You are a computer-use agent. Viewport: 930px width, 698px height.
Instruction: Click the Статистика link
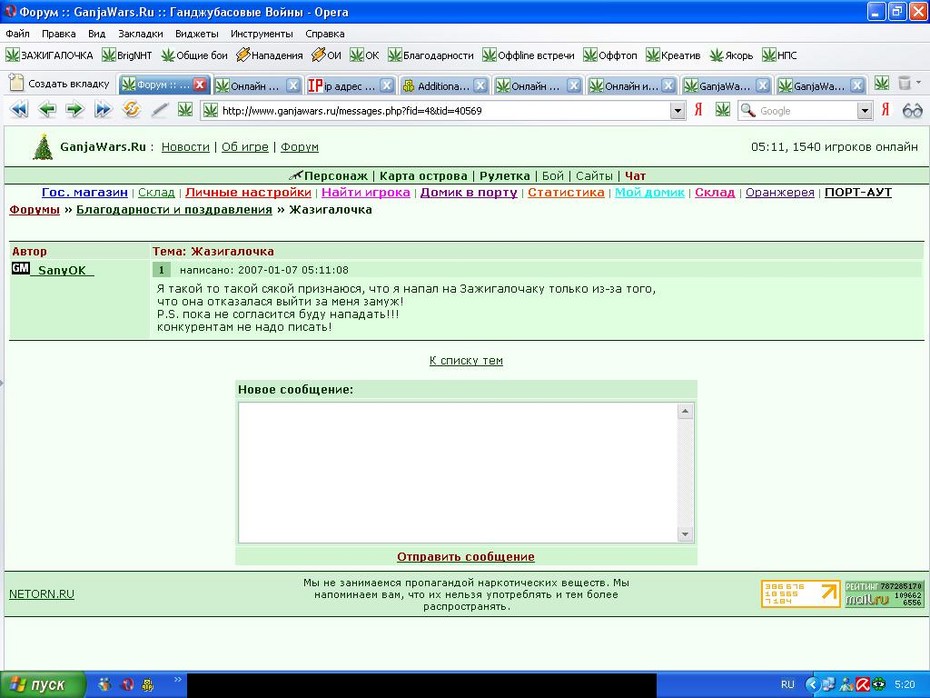pyautogui.click(x=566, y=192)
